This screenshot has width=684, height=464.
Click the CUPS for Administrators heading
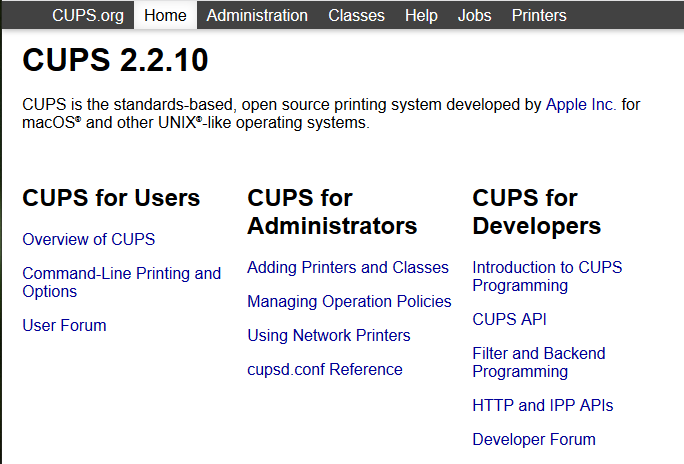point(332,212)
